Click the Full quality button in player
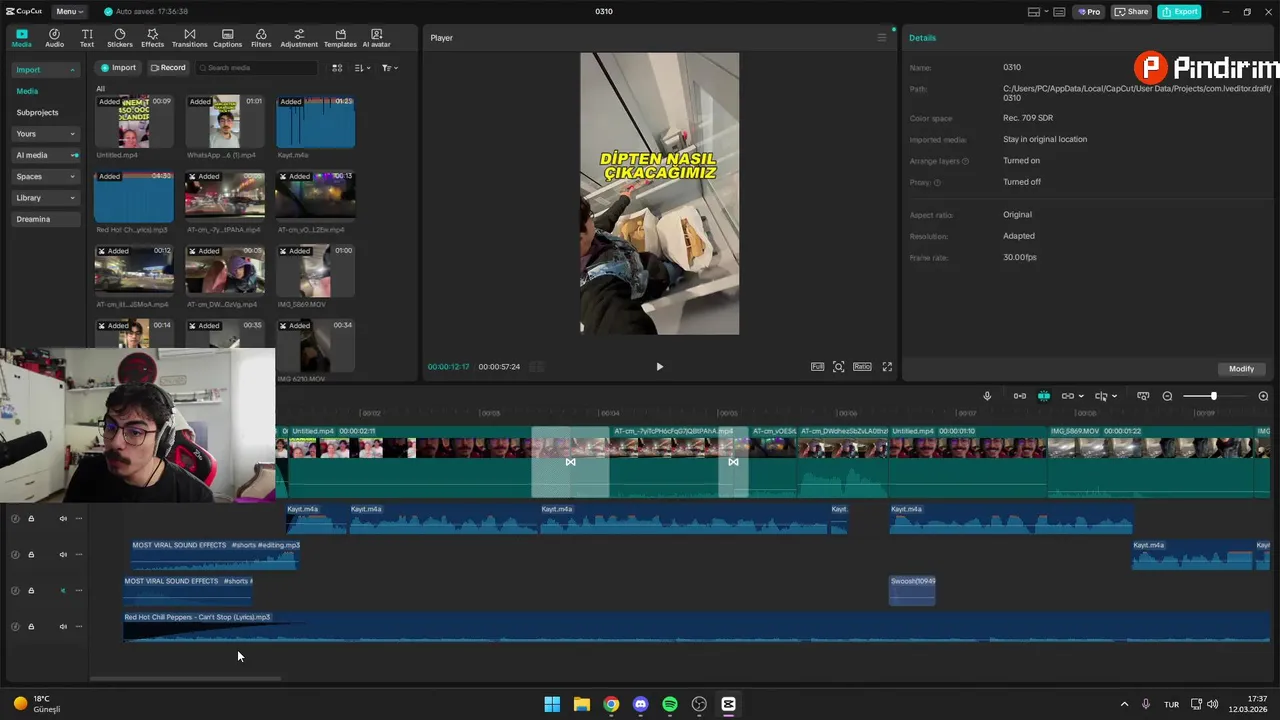This screenshot has height=720, width=1280. coord(817,367)
